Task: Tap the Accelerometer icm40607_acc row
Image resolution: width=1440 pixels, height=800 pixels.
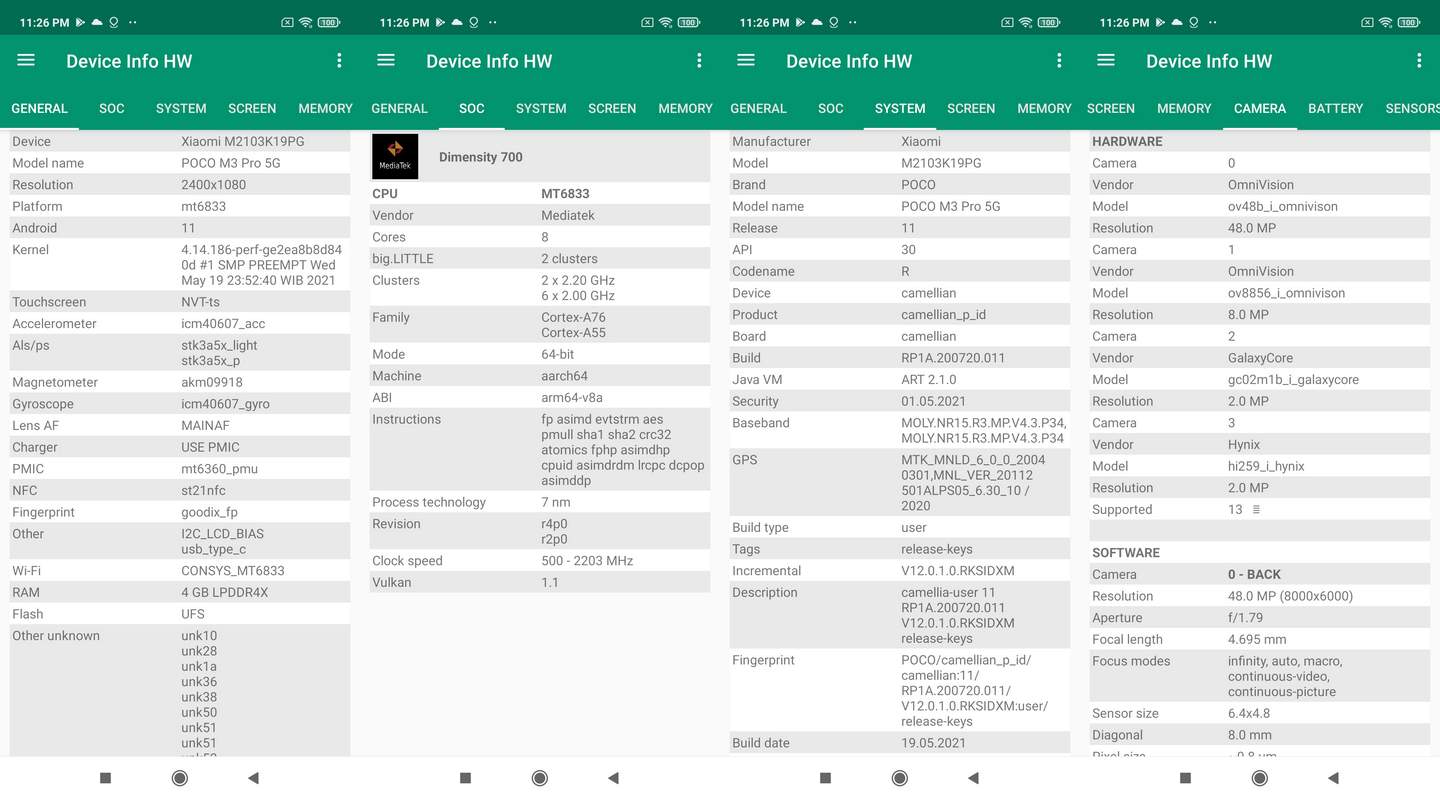Action: pos(180,324)
